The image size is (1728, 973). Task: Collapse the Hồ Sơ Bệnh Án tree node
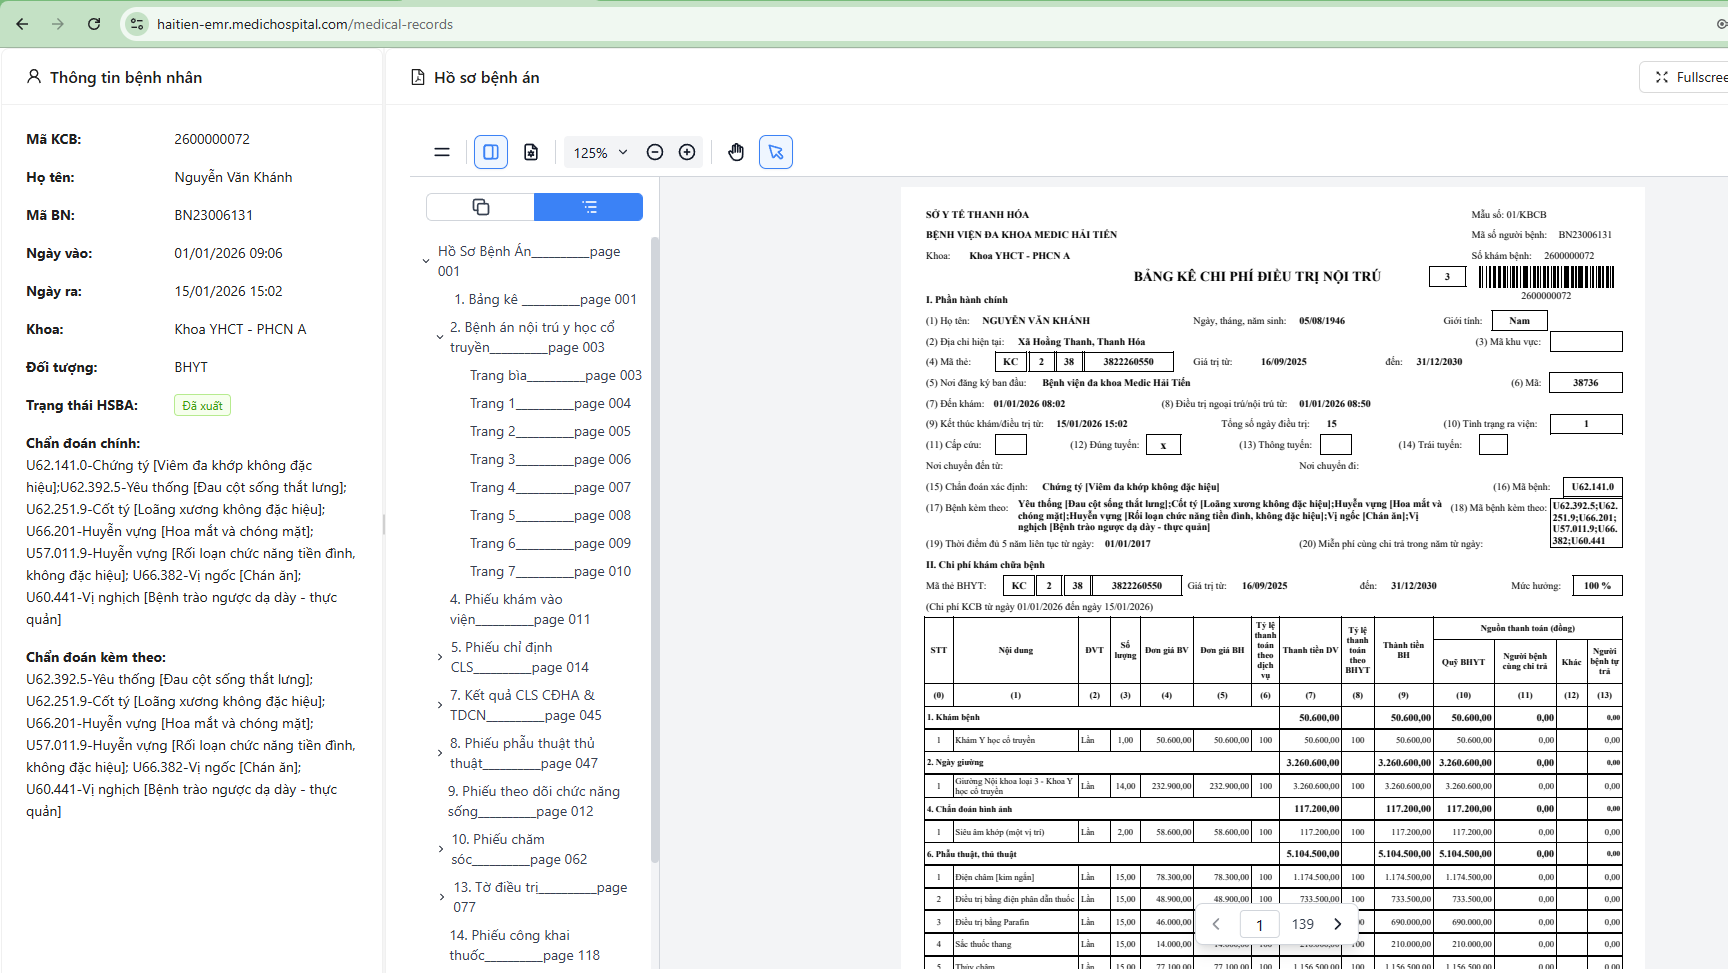point(426,261)
